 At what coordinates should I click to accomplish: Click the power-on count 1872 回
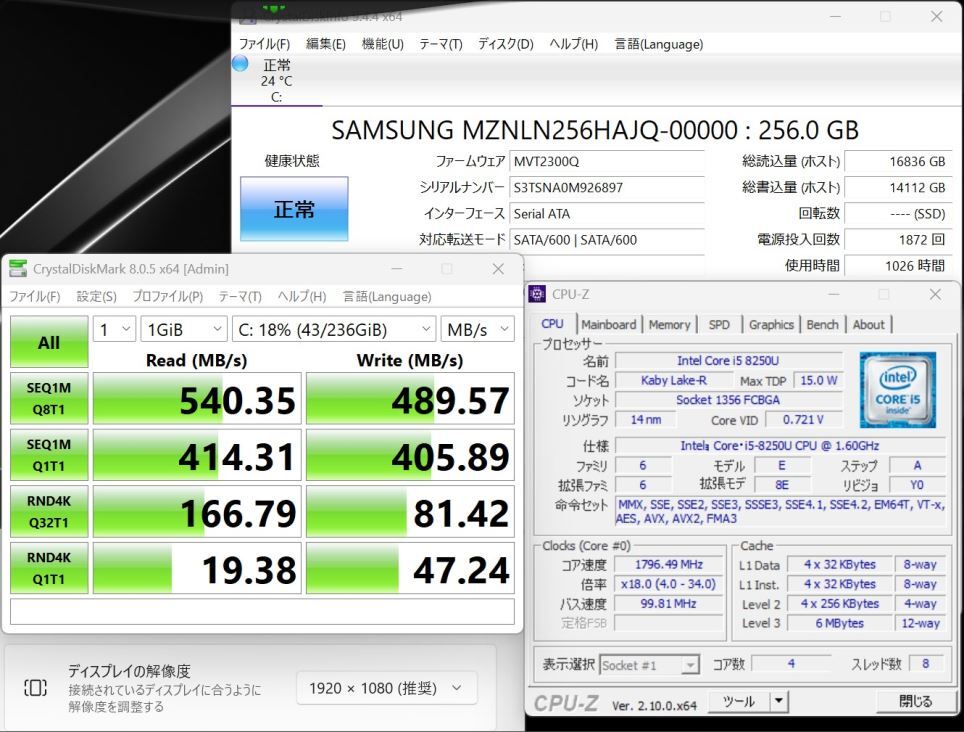click(x=898, y=240)
